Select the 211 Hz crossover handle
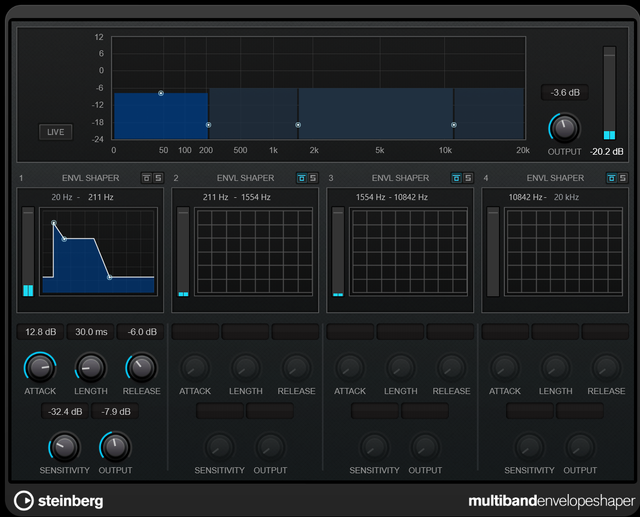640x517 pixels. 208,125
